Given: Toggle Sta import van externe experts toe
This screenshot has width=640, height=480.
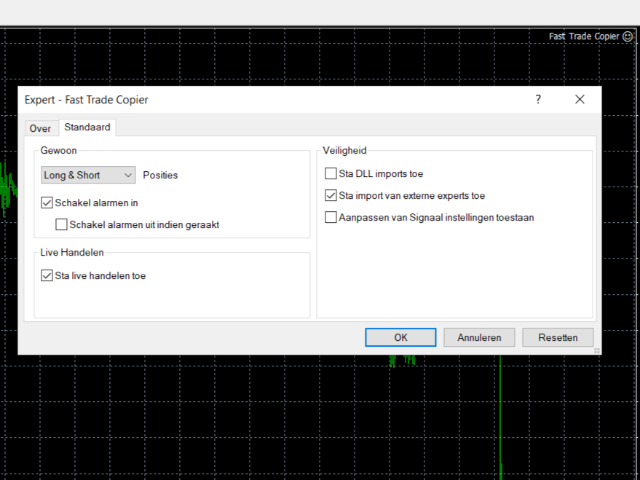Looking at the screenshot, I should point(331,196).
